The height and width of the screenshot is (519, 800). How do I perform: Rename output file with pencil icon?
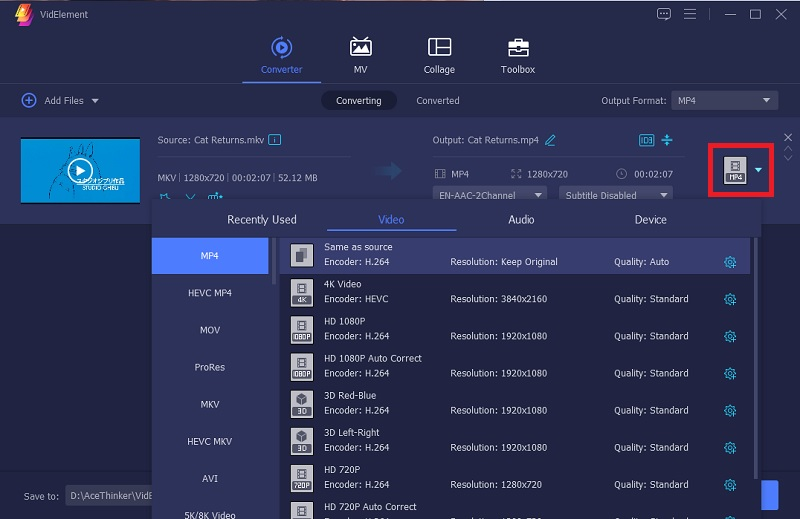click(550, 140)
